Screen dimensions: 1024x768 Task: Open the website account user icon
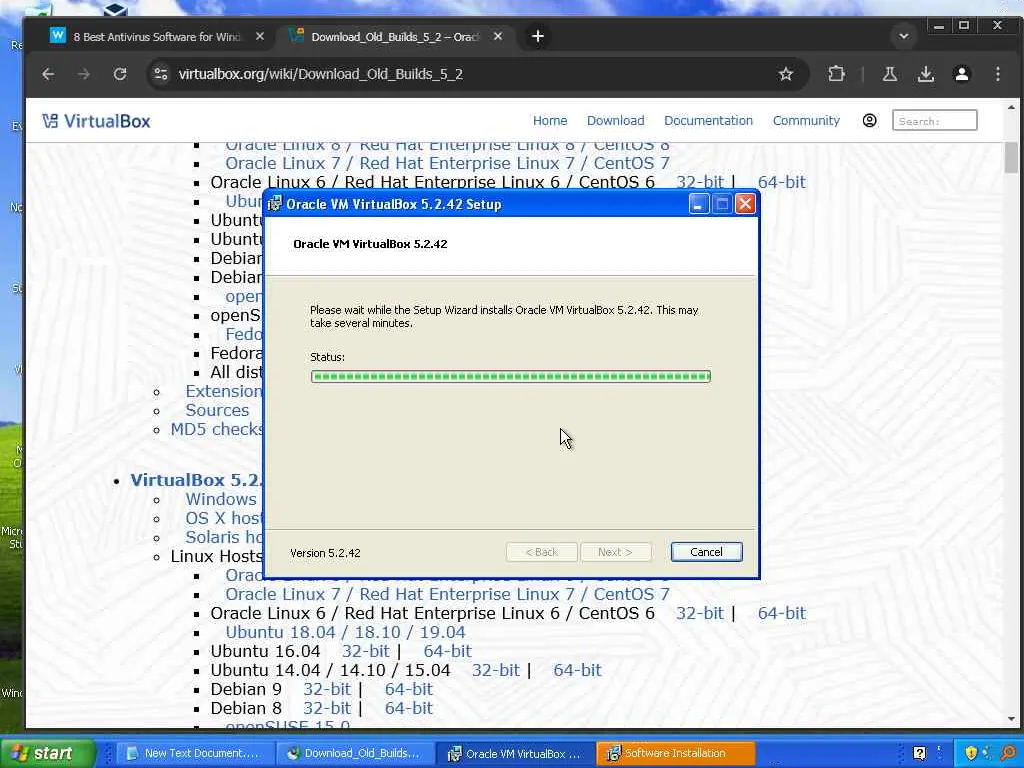coord(869,120)
